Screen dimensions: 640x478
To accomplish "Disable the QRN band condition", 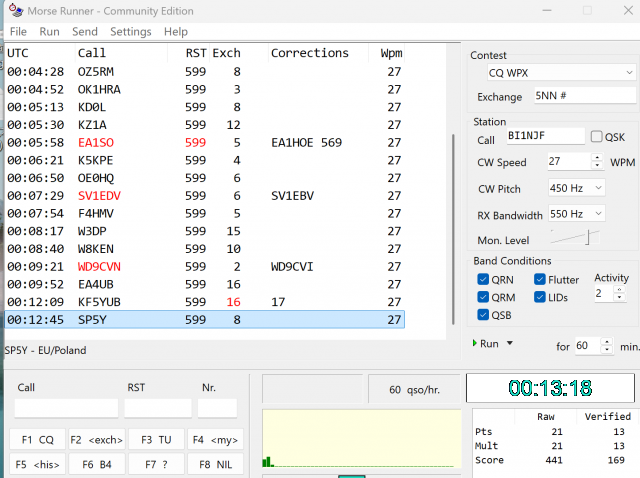I will (483, 279).
